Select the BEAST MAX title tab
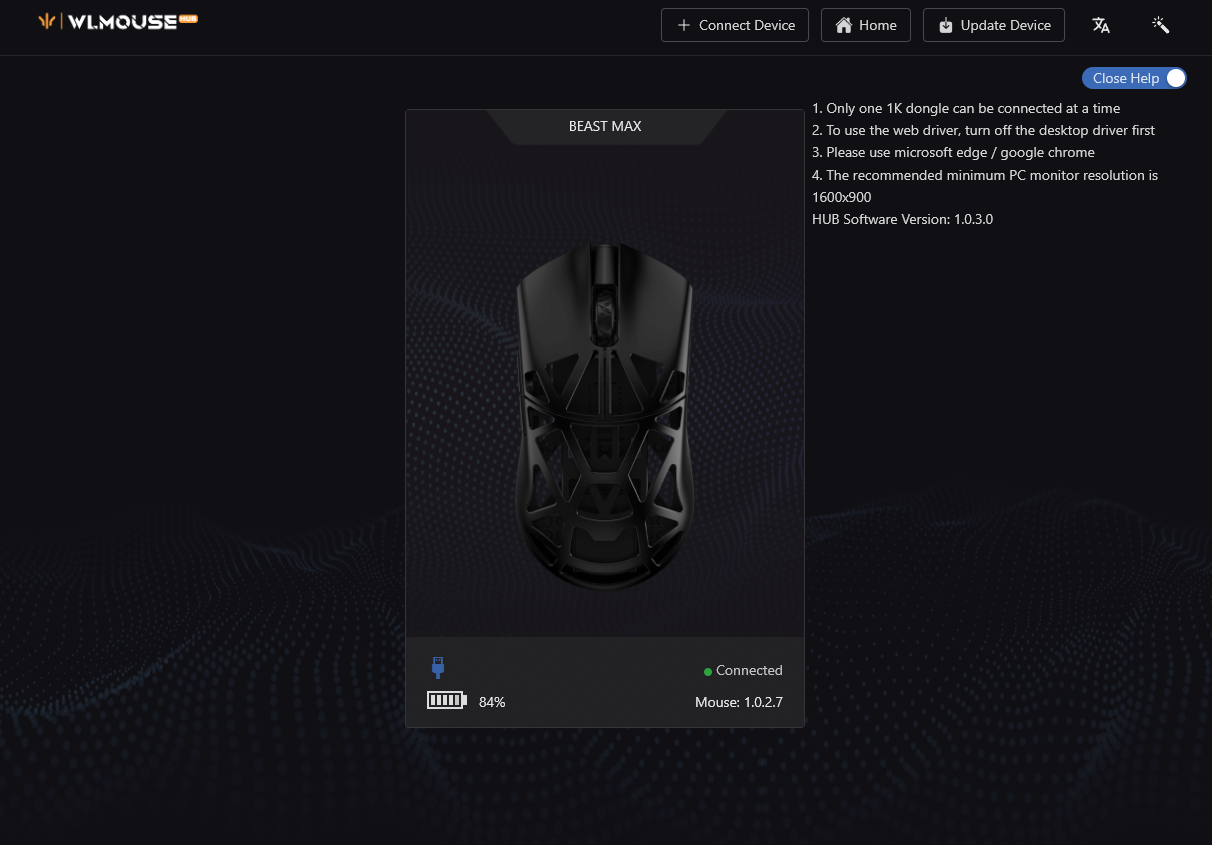 pos(605,126)
